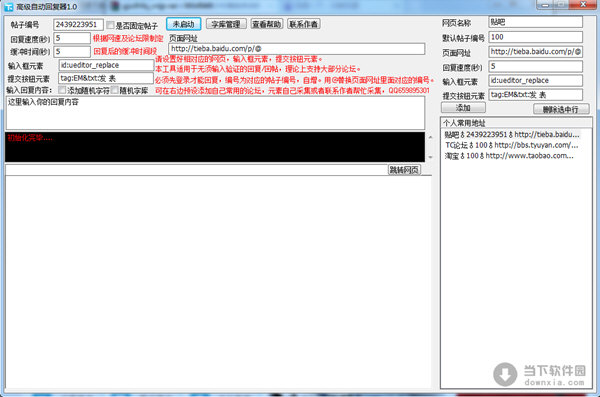Click the right panel 页面网址 field
This screenshot has width=600, height=397.
[x=536, y=52]
